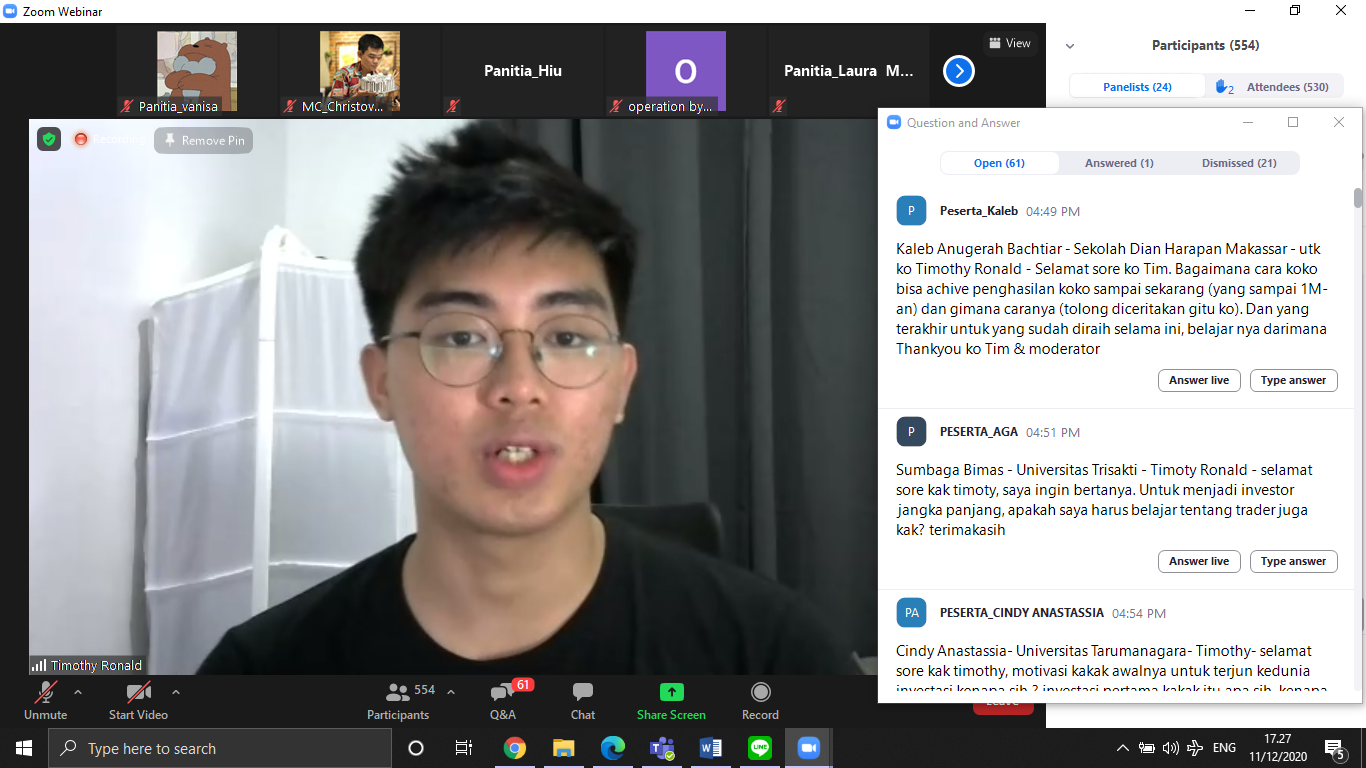Select the MC_Christov video thumbnail
The height and width of the screenshot is (768, 1366).
click(360, 71)
